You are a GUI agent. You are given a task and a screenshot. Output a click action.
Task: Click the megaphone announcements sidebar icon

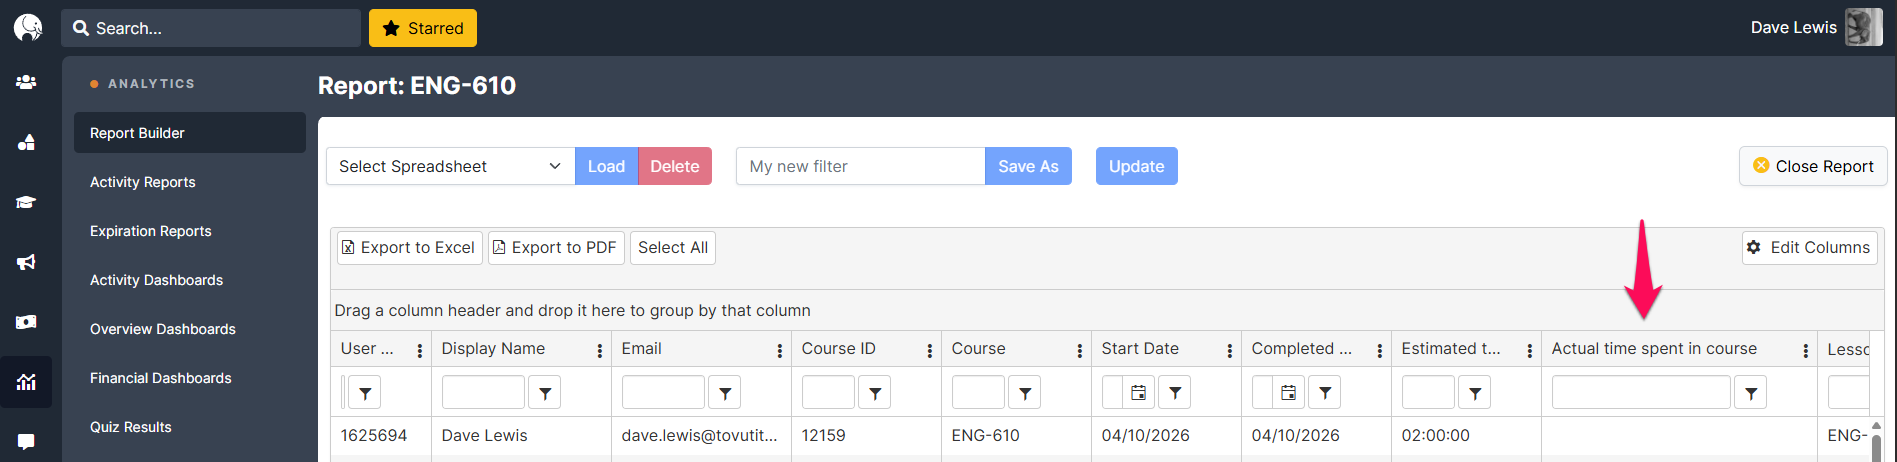point(26,262)
